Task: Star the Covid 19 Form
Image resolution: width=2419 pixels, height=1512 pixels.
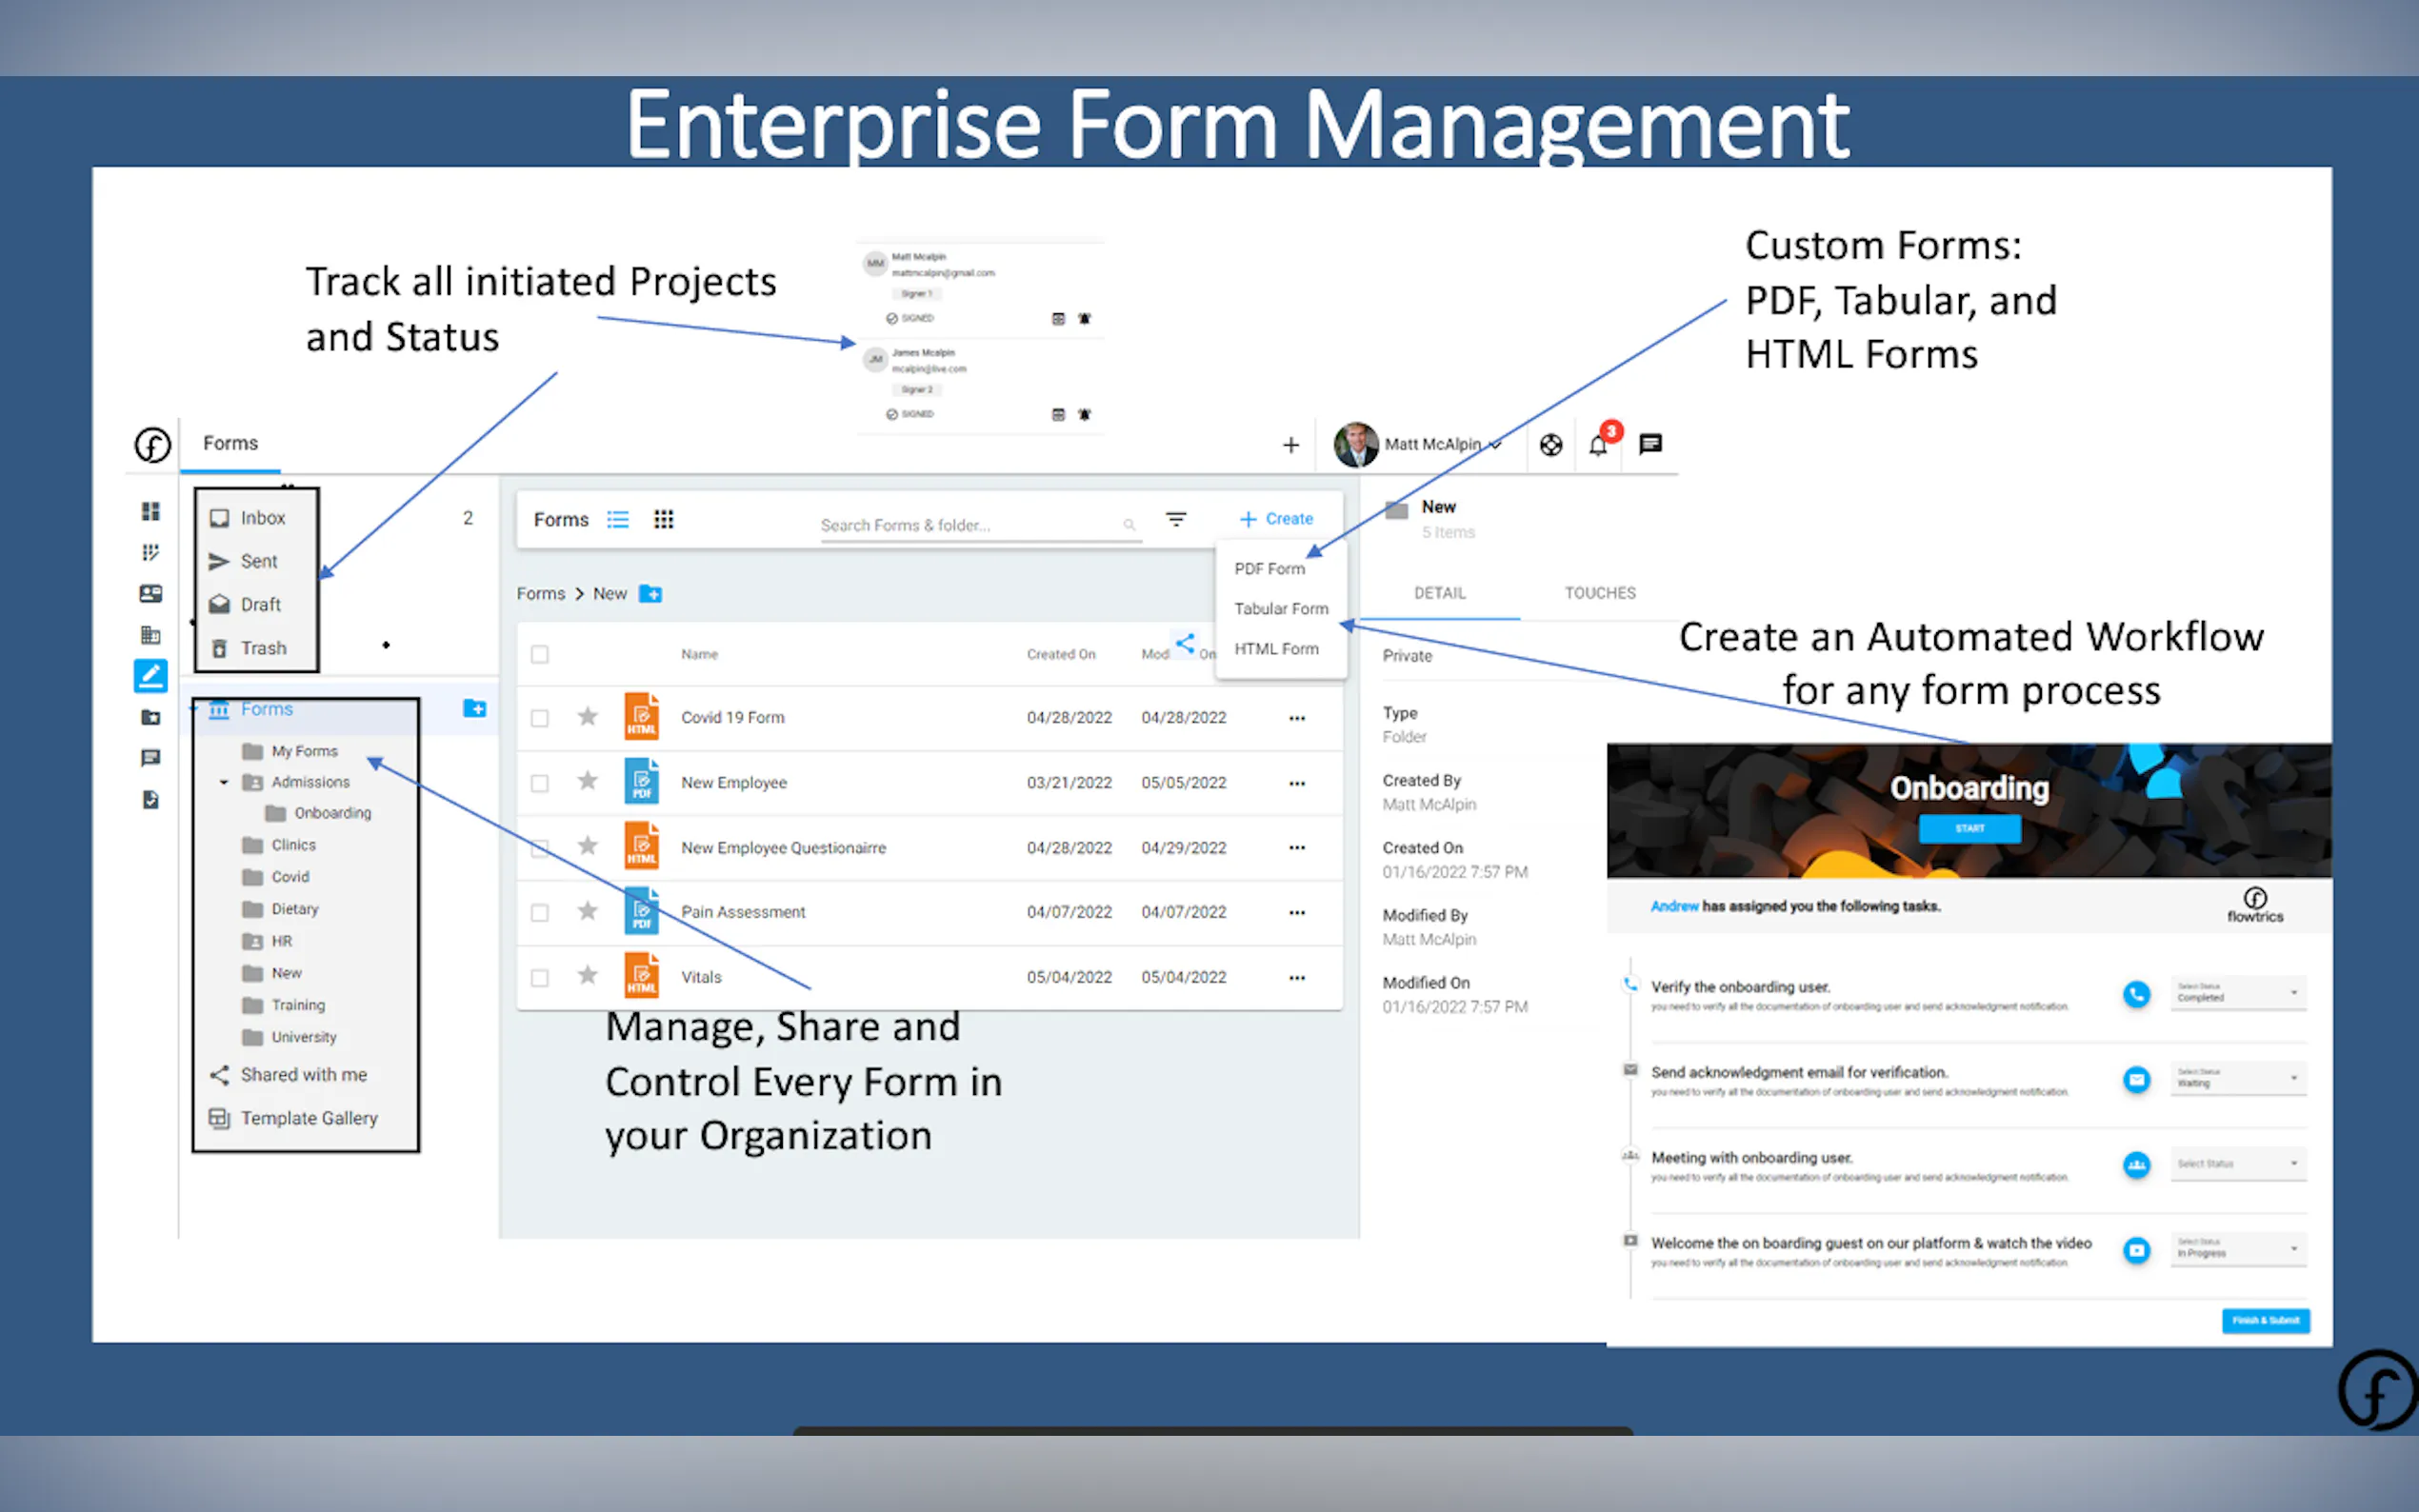Action: tap(588, 717)
